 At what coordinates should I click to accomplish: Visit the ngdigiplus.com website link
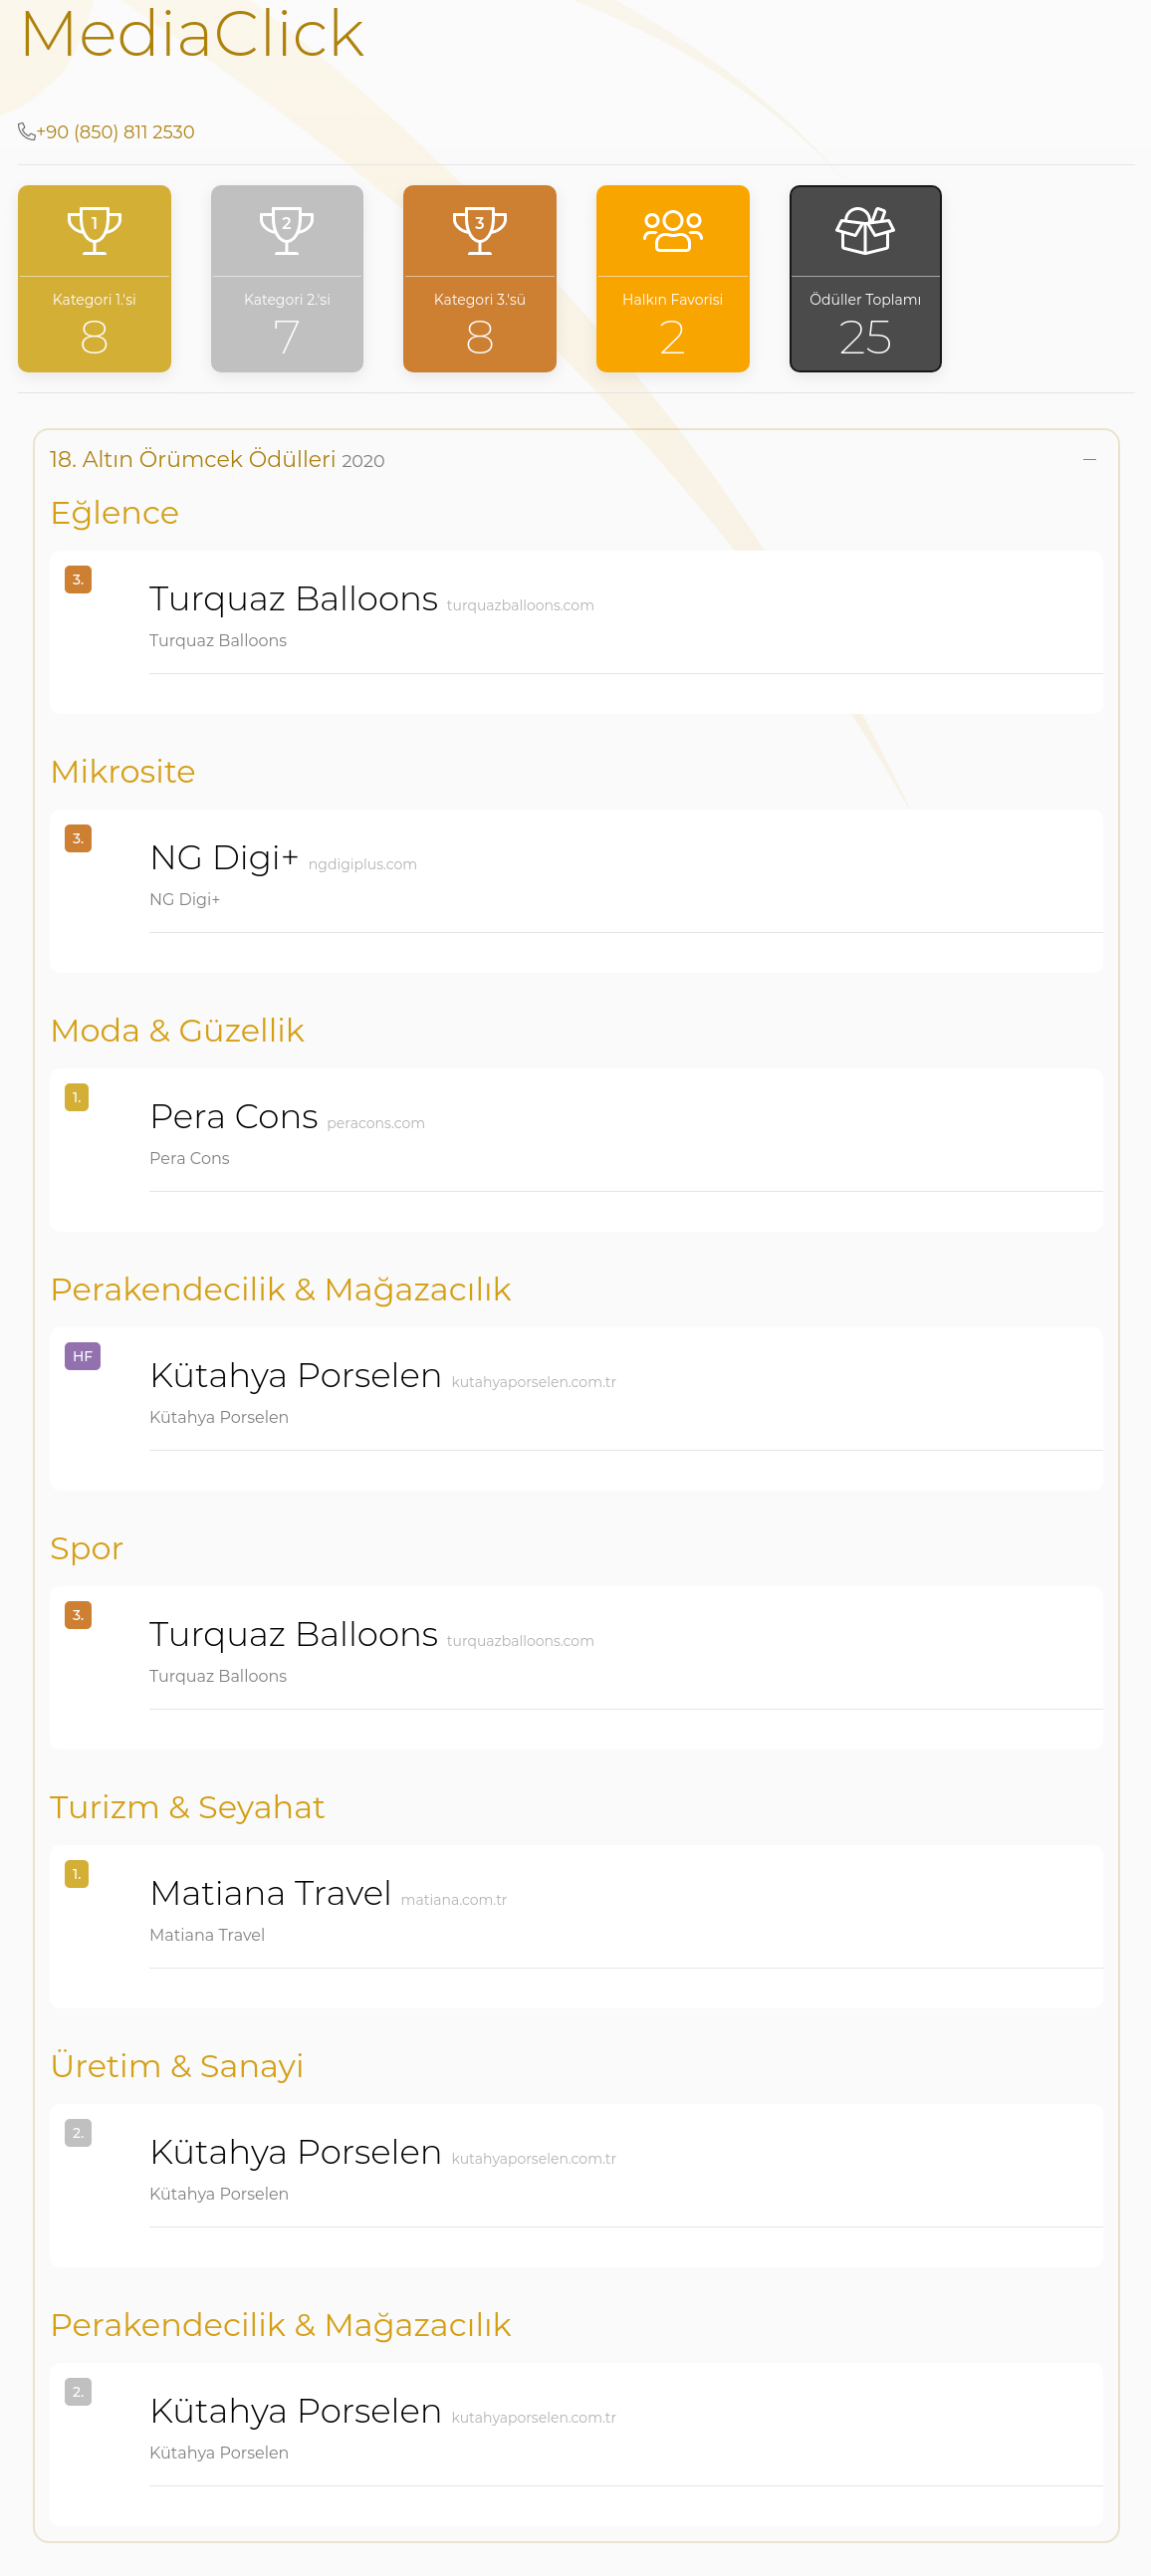pos(362,864)
